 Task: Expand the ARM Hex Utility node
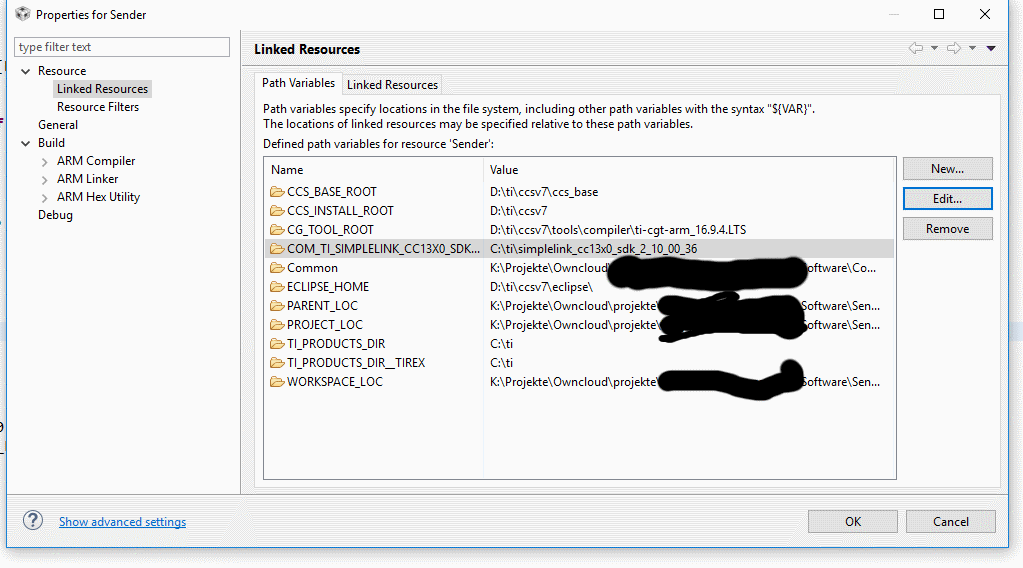[x=45, y=197]
